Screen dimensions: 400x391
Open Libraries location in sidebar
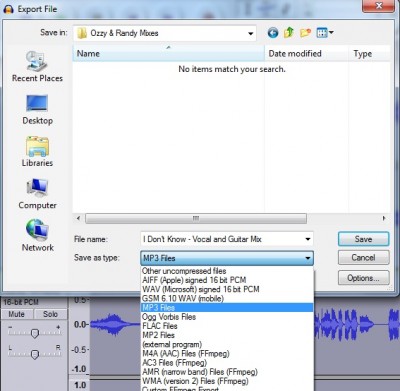37,152
